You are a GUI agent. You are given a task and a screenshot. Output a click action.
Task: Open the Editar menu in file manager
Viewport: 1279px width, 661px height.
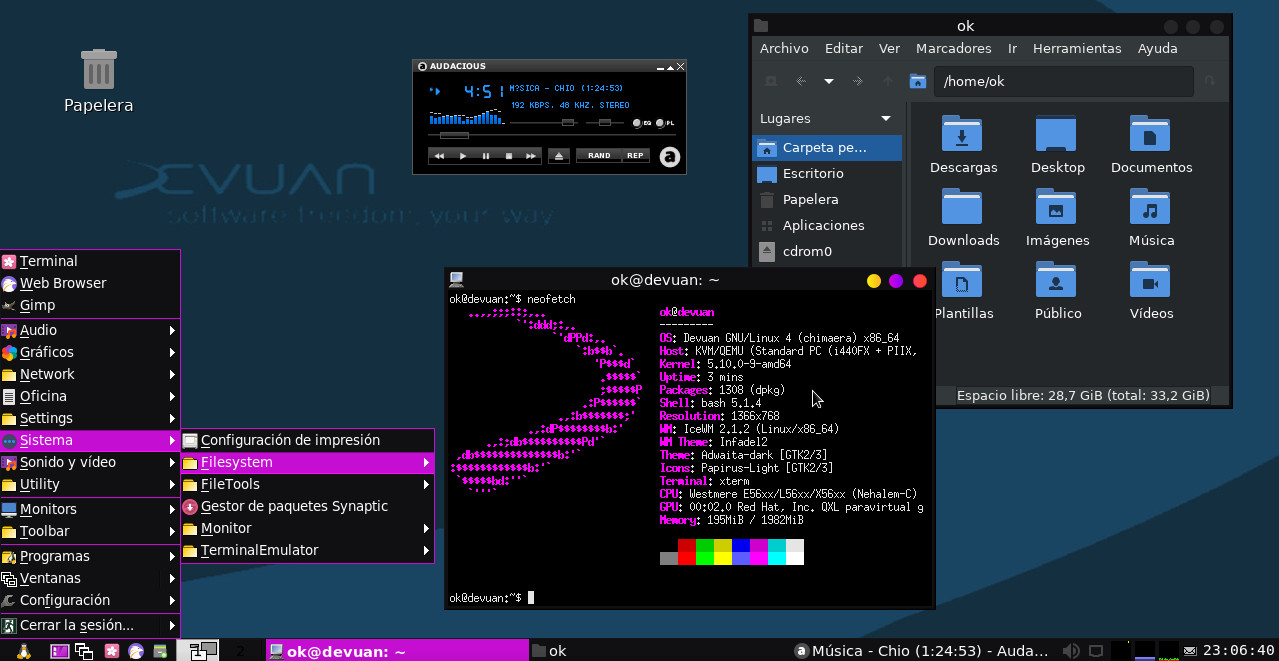(844, 48)
